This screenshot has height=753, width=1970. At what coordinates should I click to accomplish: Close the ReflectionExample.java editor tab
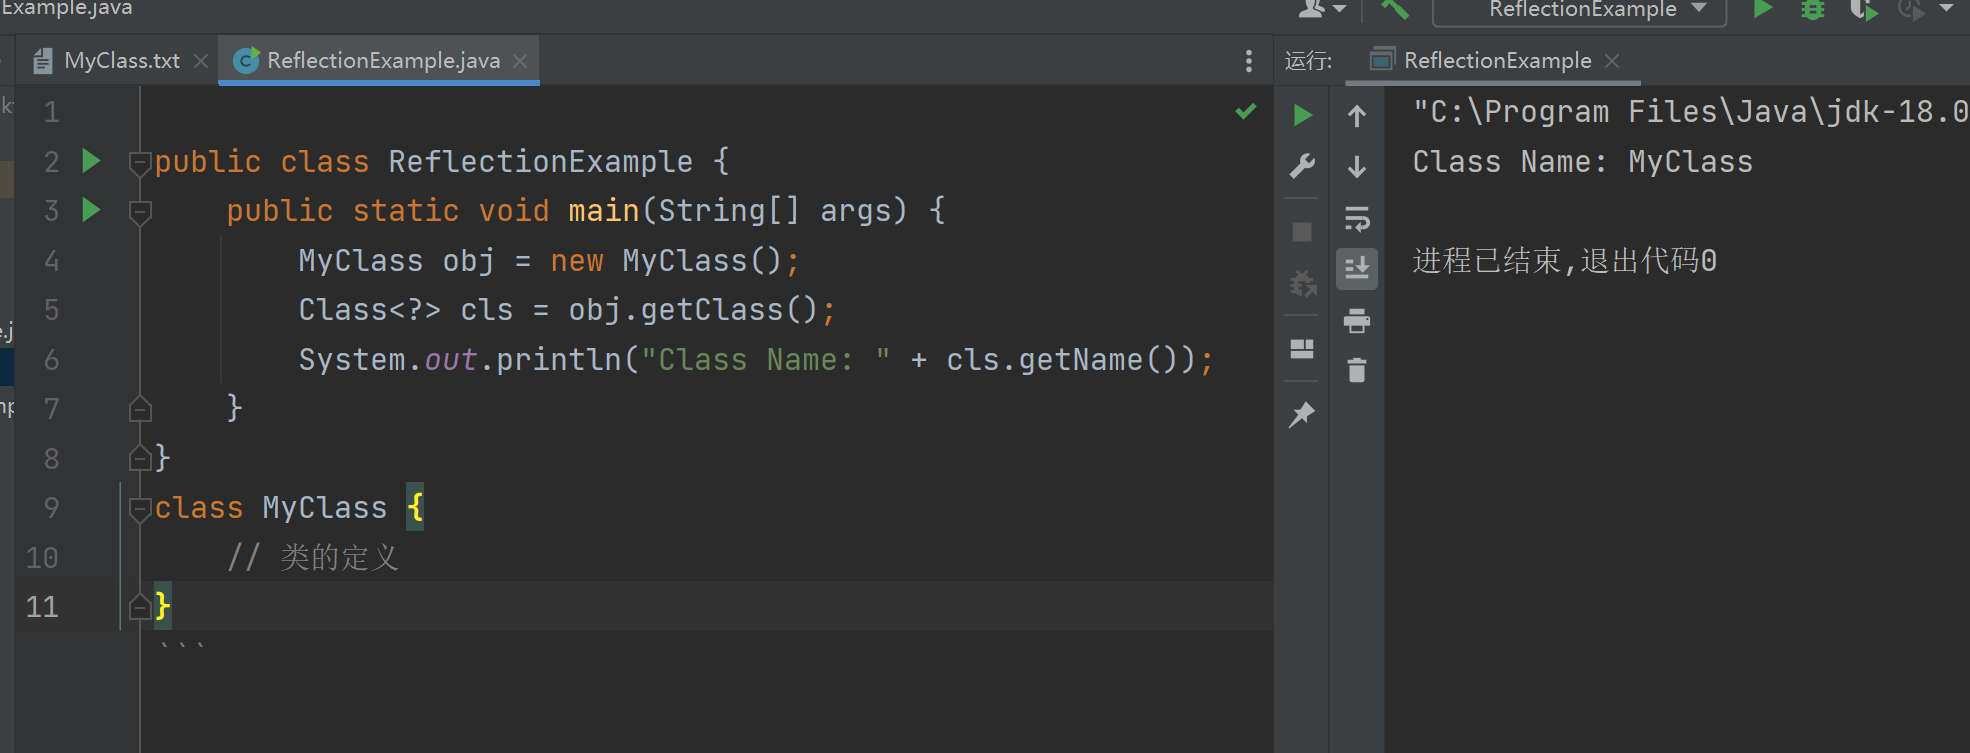click(520, 61)
